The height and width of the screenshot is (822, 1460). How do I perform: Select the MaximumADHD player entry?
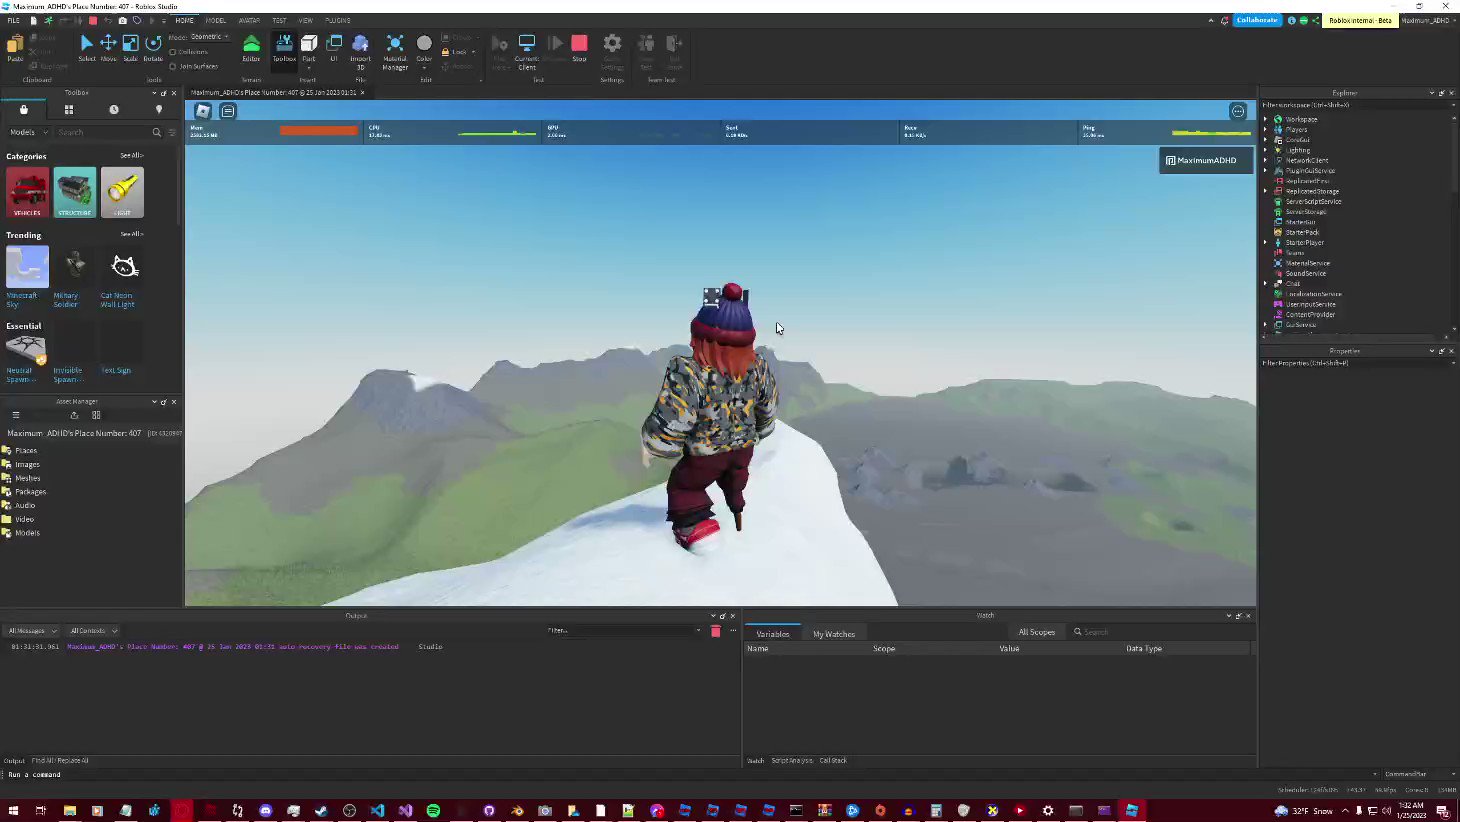click(1206, 160)
